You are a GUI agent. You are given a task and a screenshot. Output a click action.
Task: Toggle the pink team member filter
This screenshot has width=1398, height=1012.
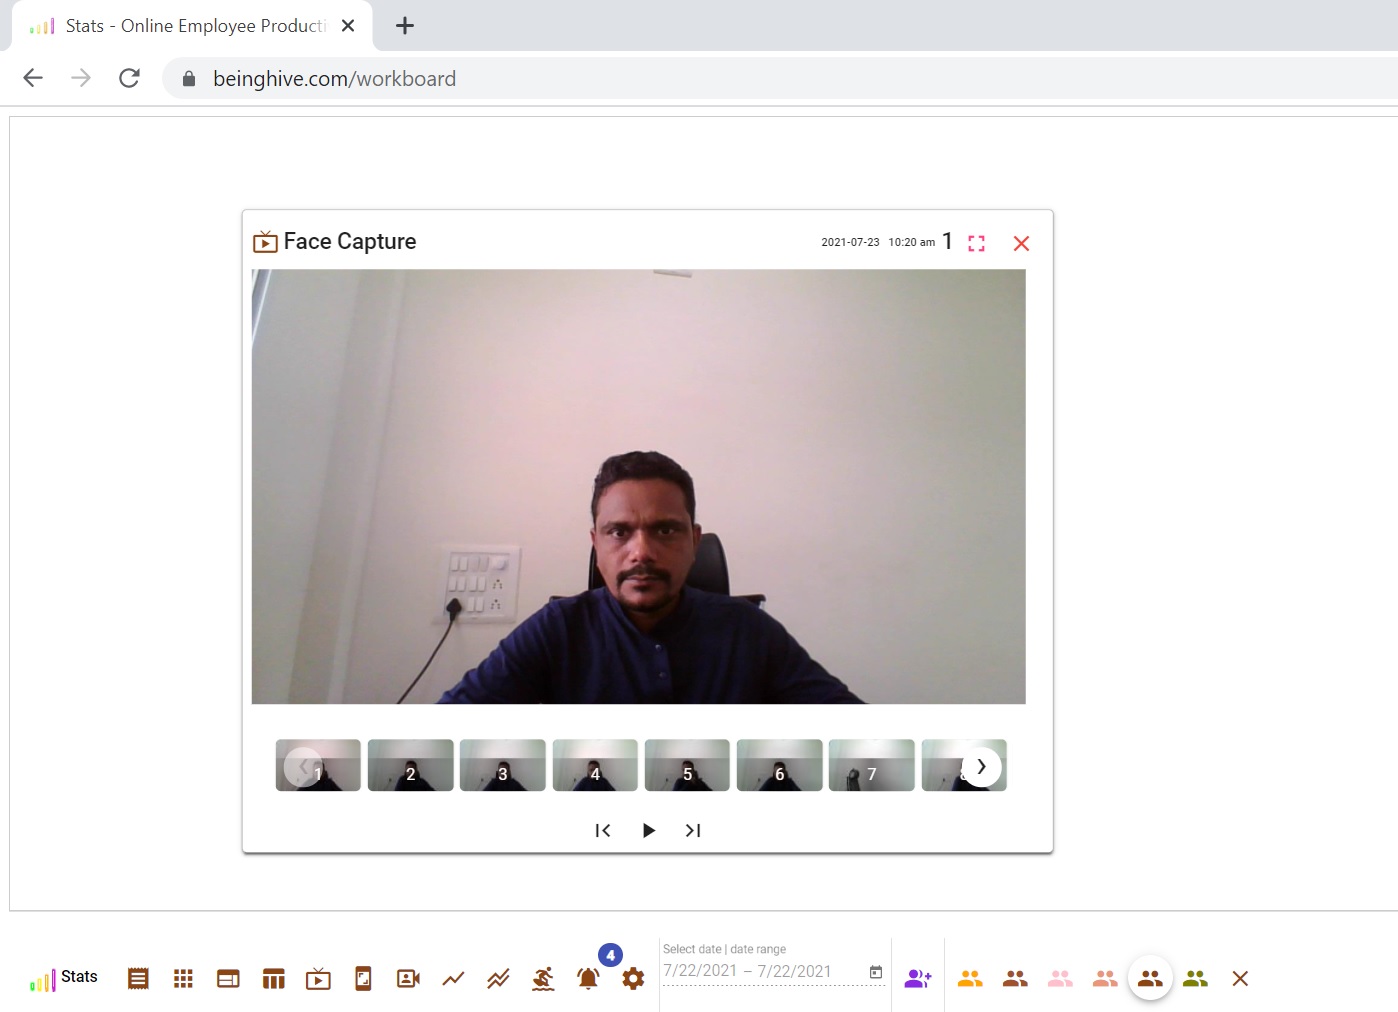click(1060, 978)
